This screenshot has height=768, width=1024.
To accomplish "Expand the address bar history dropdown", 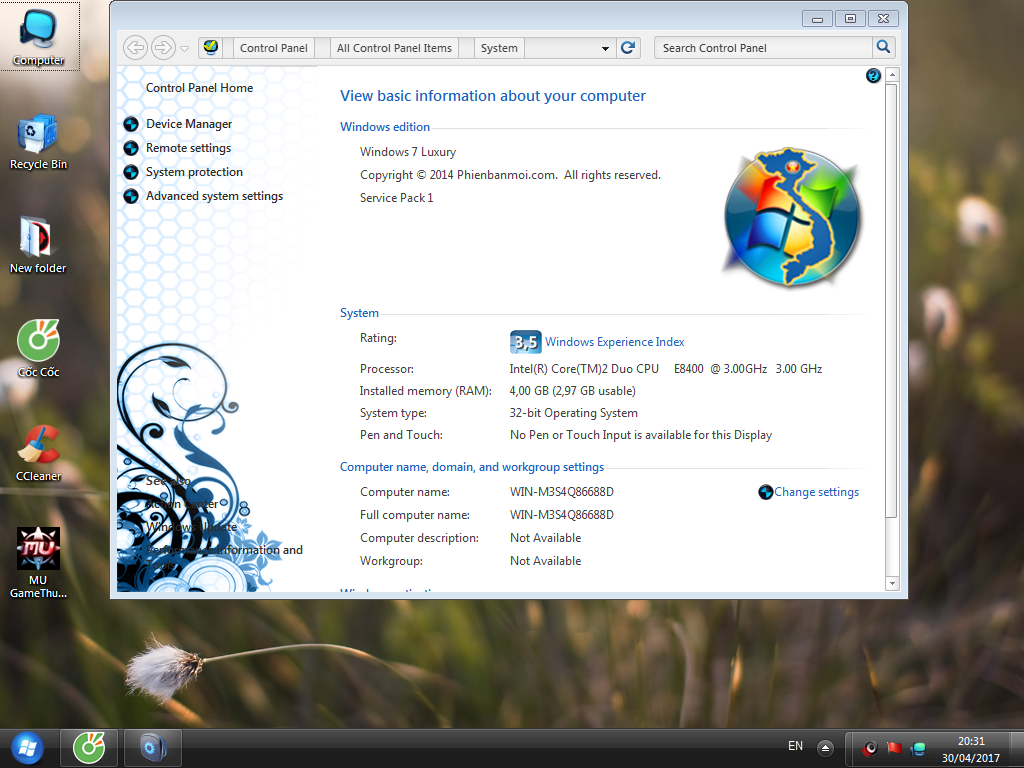I will 605,48.
